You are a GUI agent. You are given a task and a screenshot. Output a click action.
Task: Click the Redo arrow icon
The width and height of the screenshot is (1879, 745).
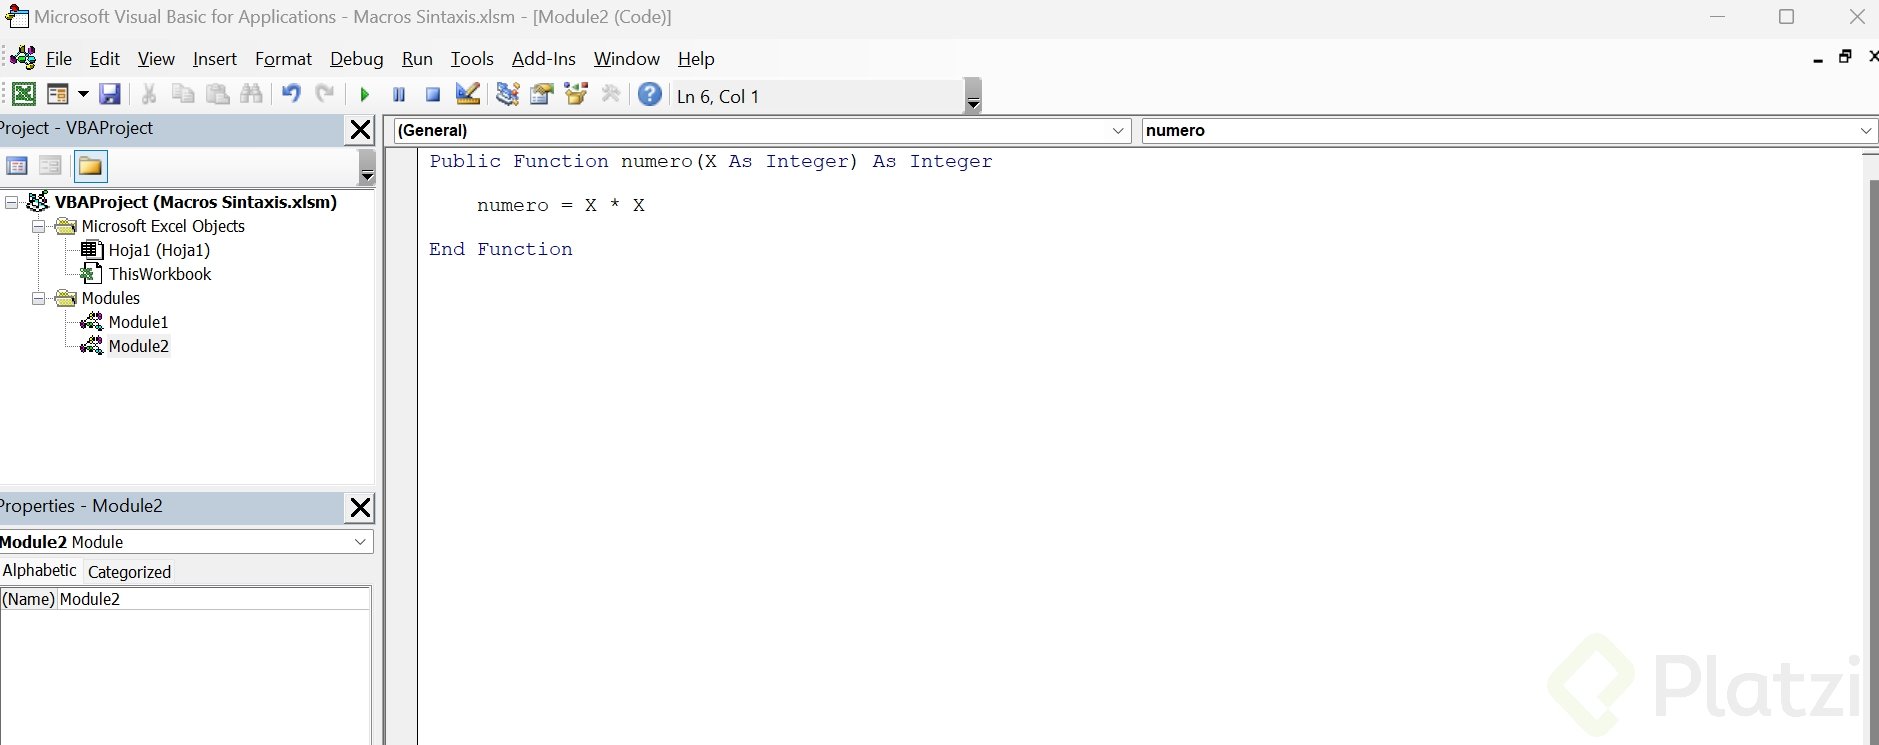point(325,94)
